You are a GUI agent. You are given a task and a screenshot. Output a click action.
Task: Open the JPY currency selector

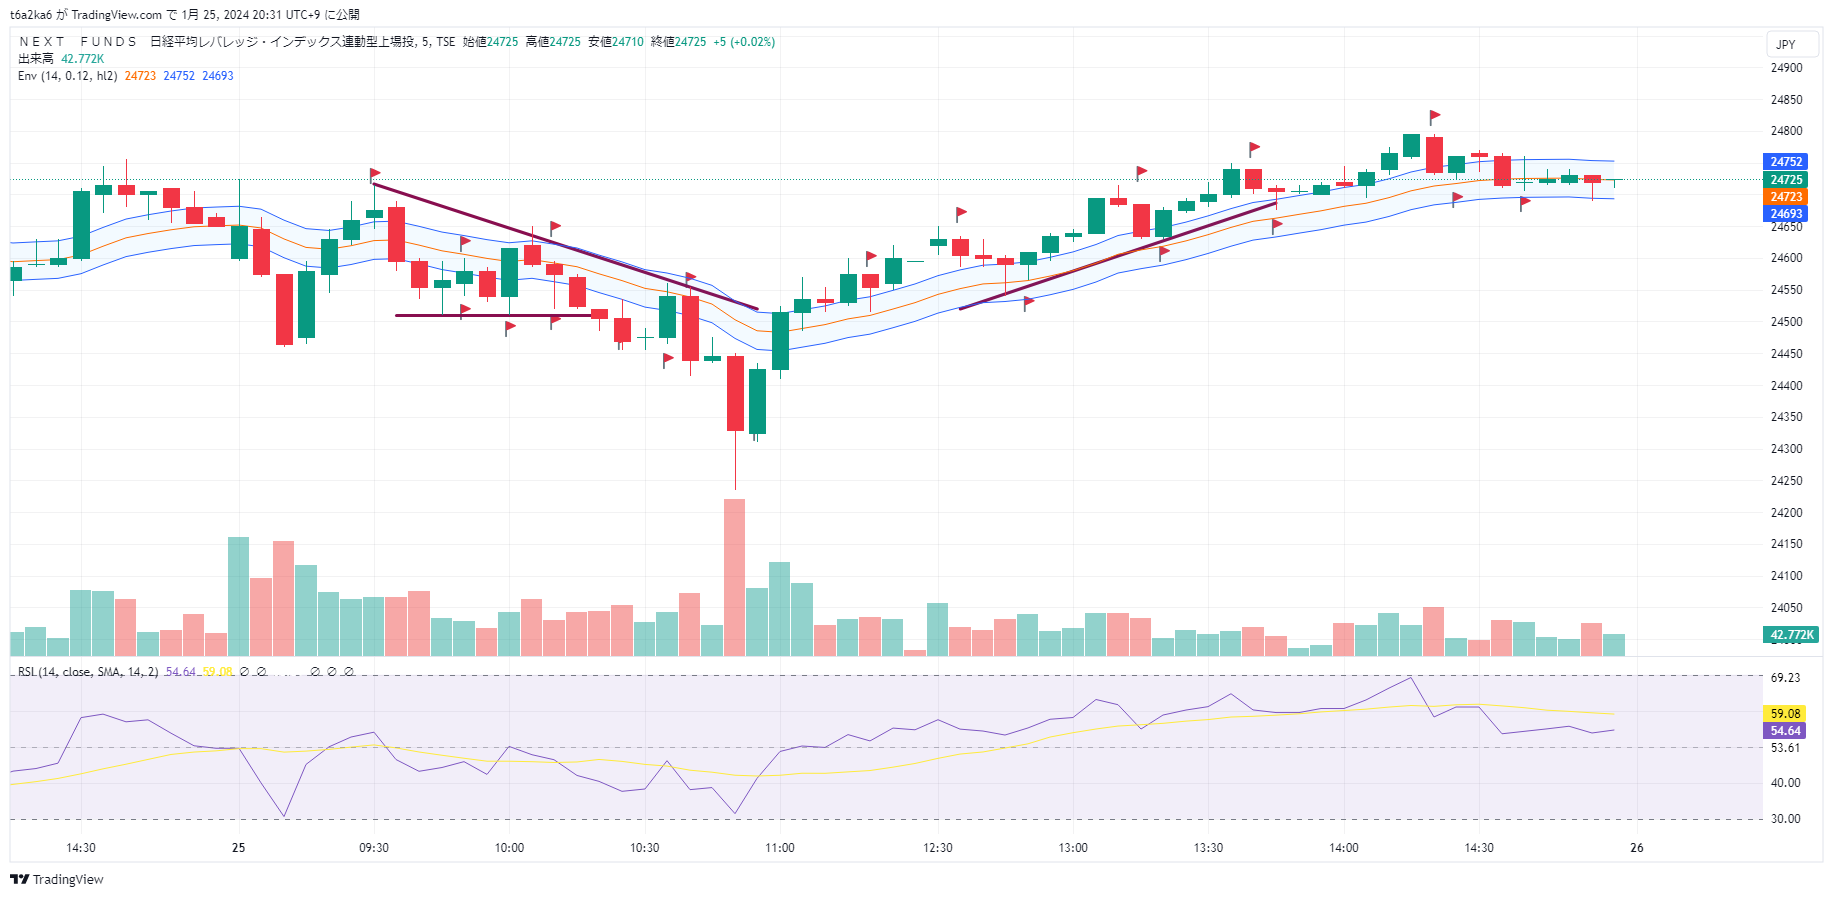pyautogui.click(x=1786, y=44)
